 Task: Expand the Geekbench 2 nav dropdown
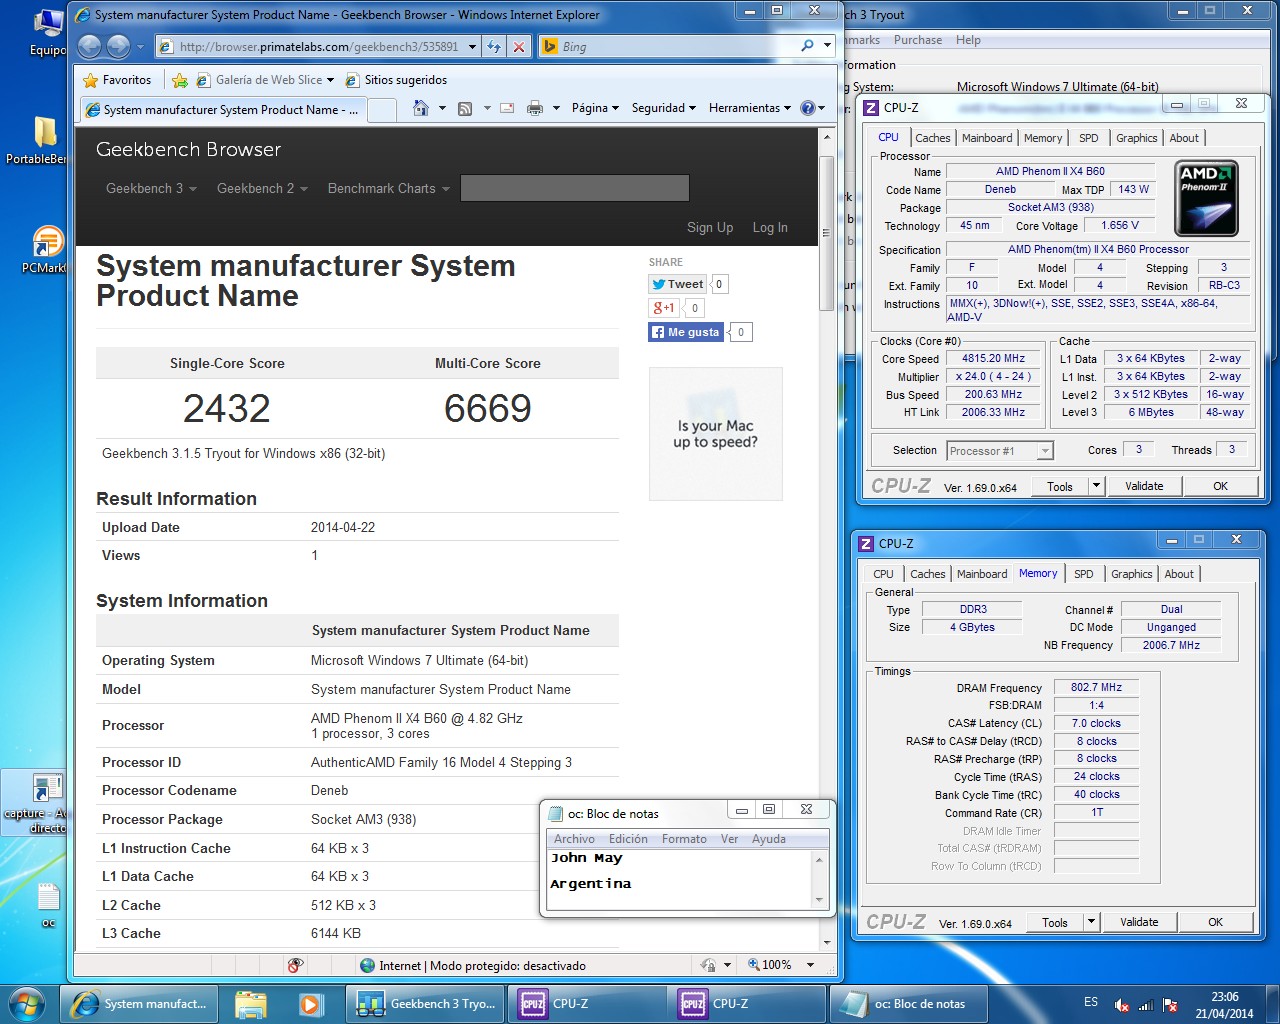click(x=262, y=188)
